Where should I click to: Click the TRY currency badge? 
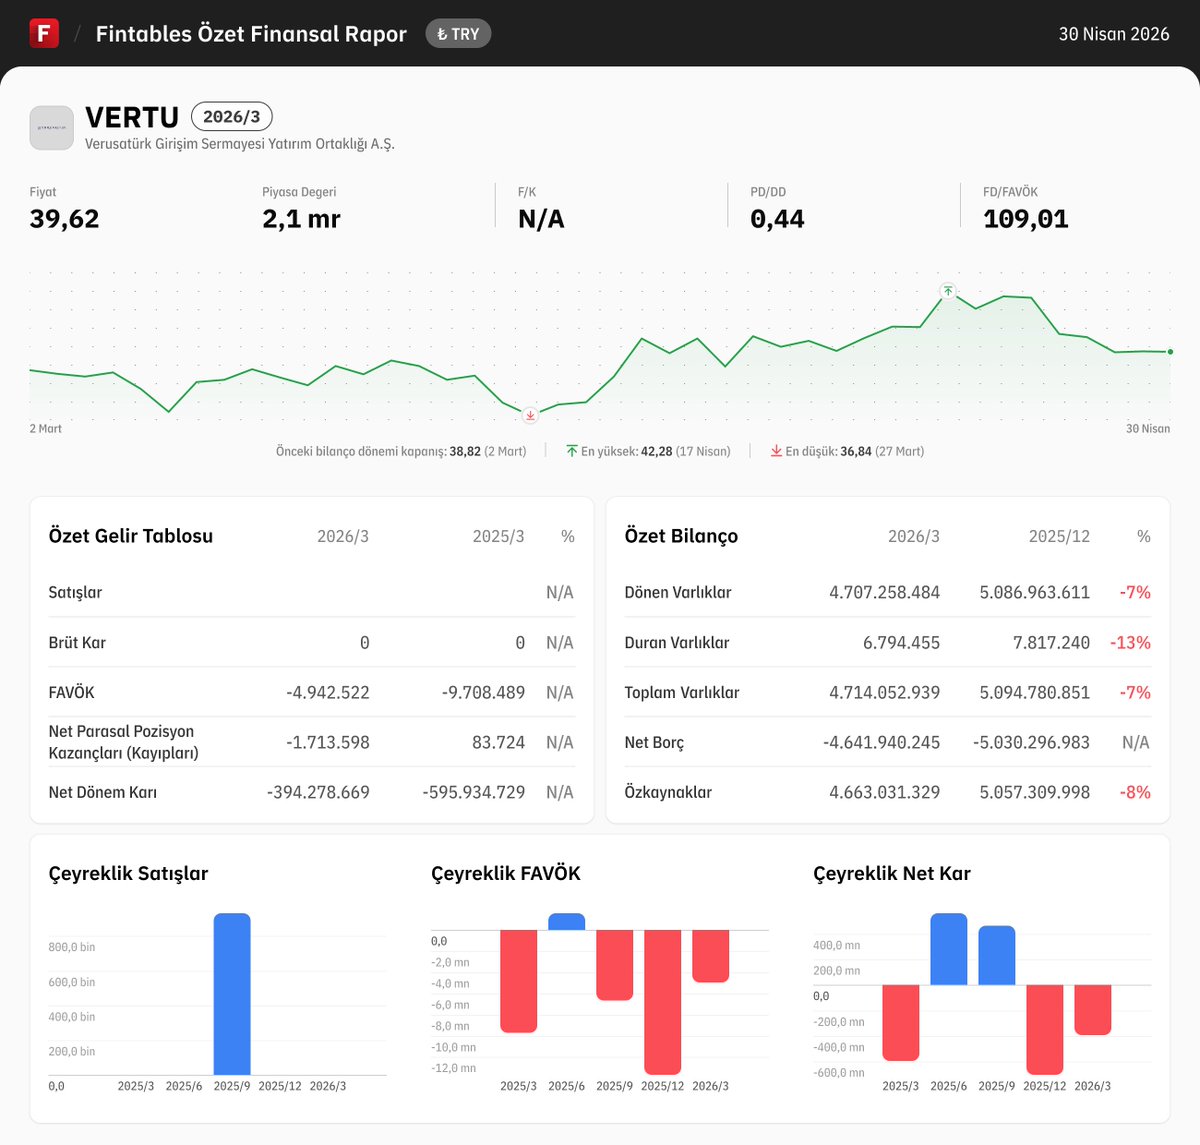tap(458, 34)
